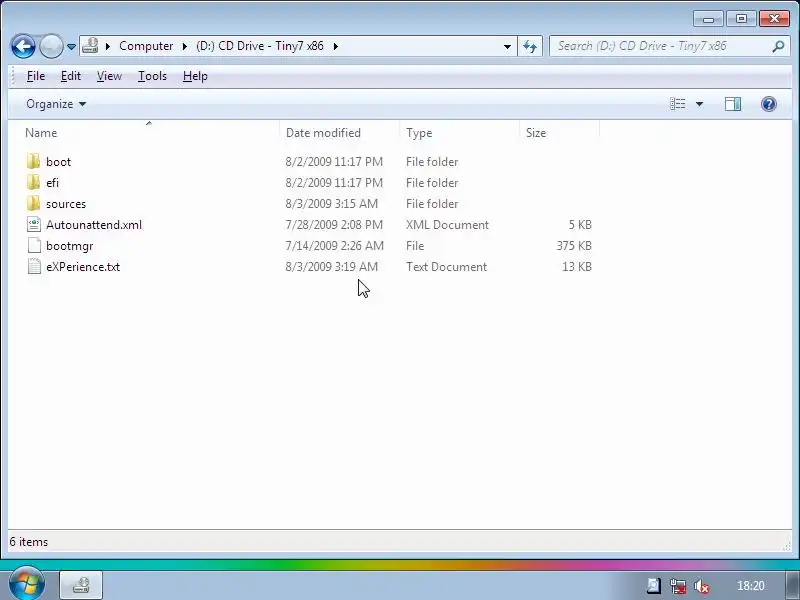Open recent pages dropdown next to Forward
Viewport: 800px width, 600px height.
(x=71, y=46)
